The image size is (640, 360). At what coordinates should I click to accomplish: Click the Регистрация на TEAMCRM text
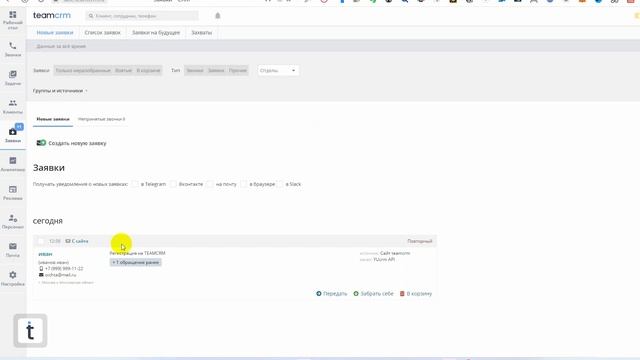point(138,253)
